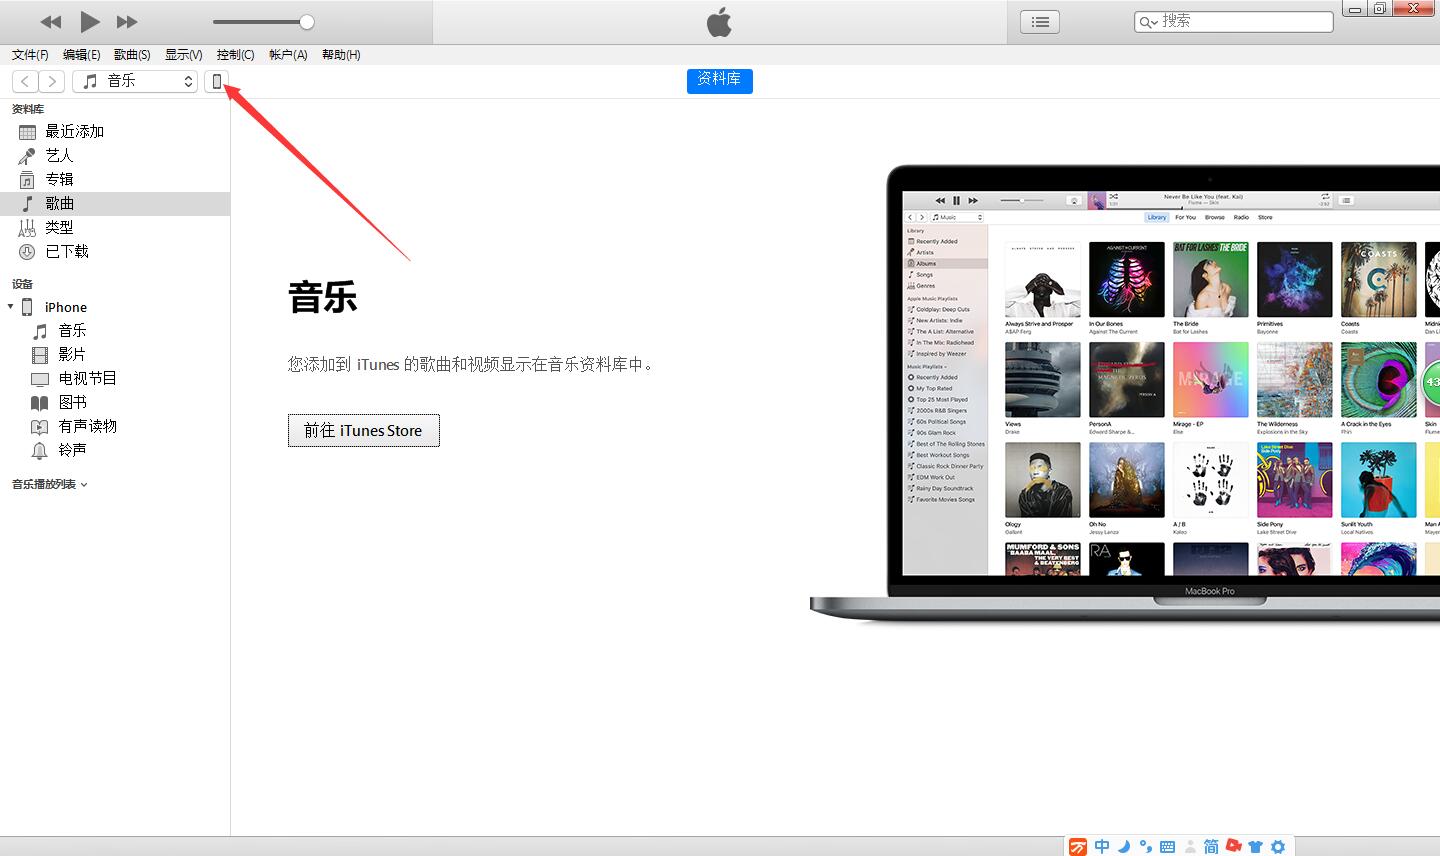Click the iPhone 图书 book icon
This screenshot has height=856, width=1440.
point(40,403)
